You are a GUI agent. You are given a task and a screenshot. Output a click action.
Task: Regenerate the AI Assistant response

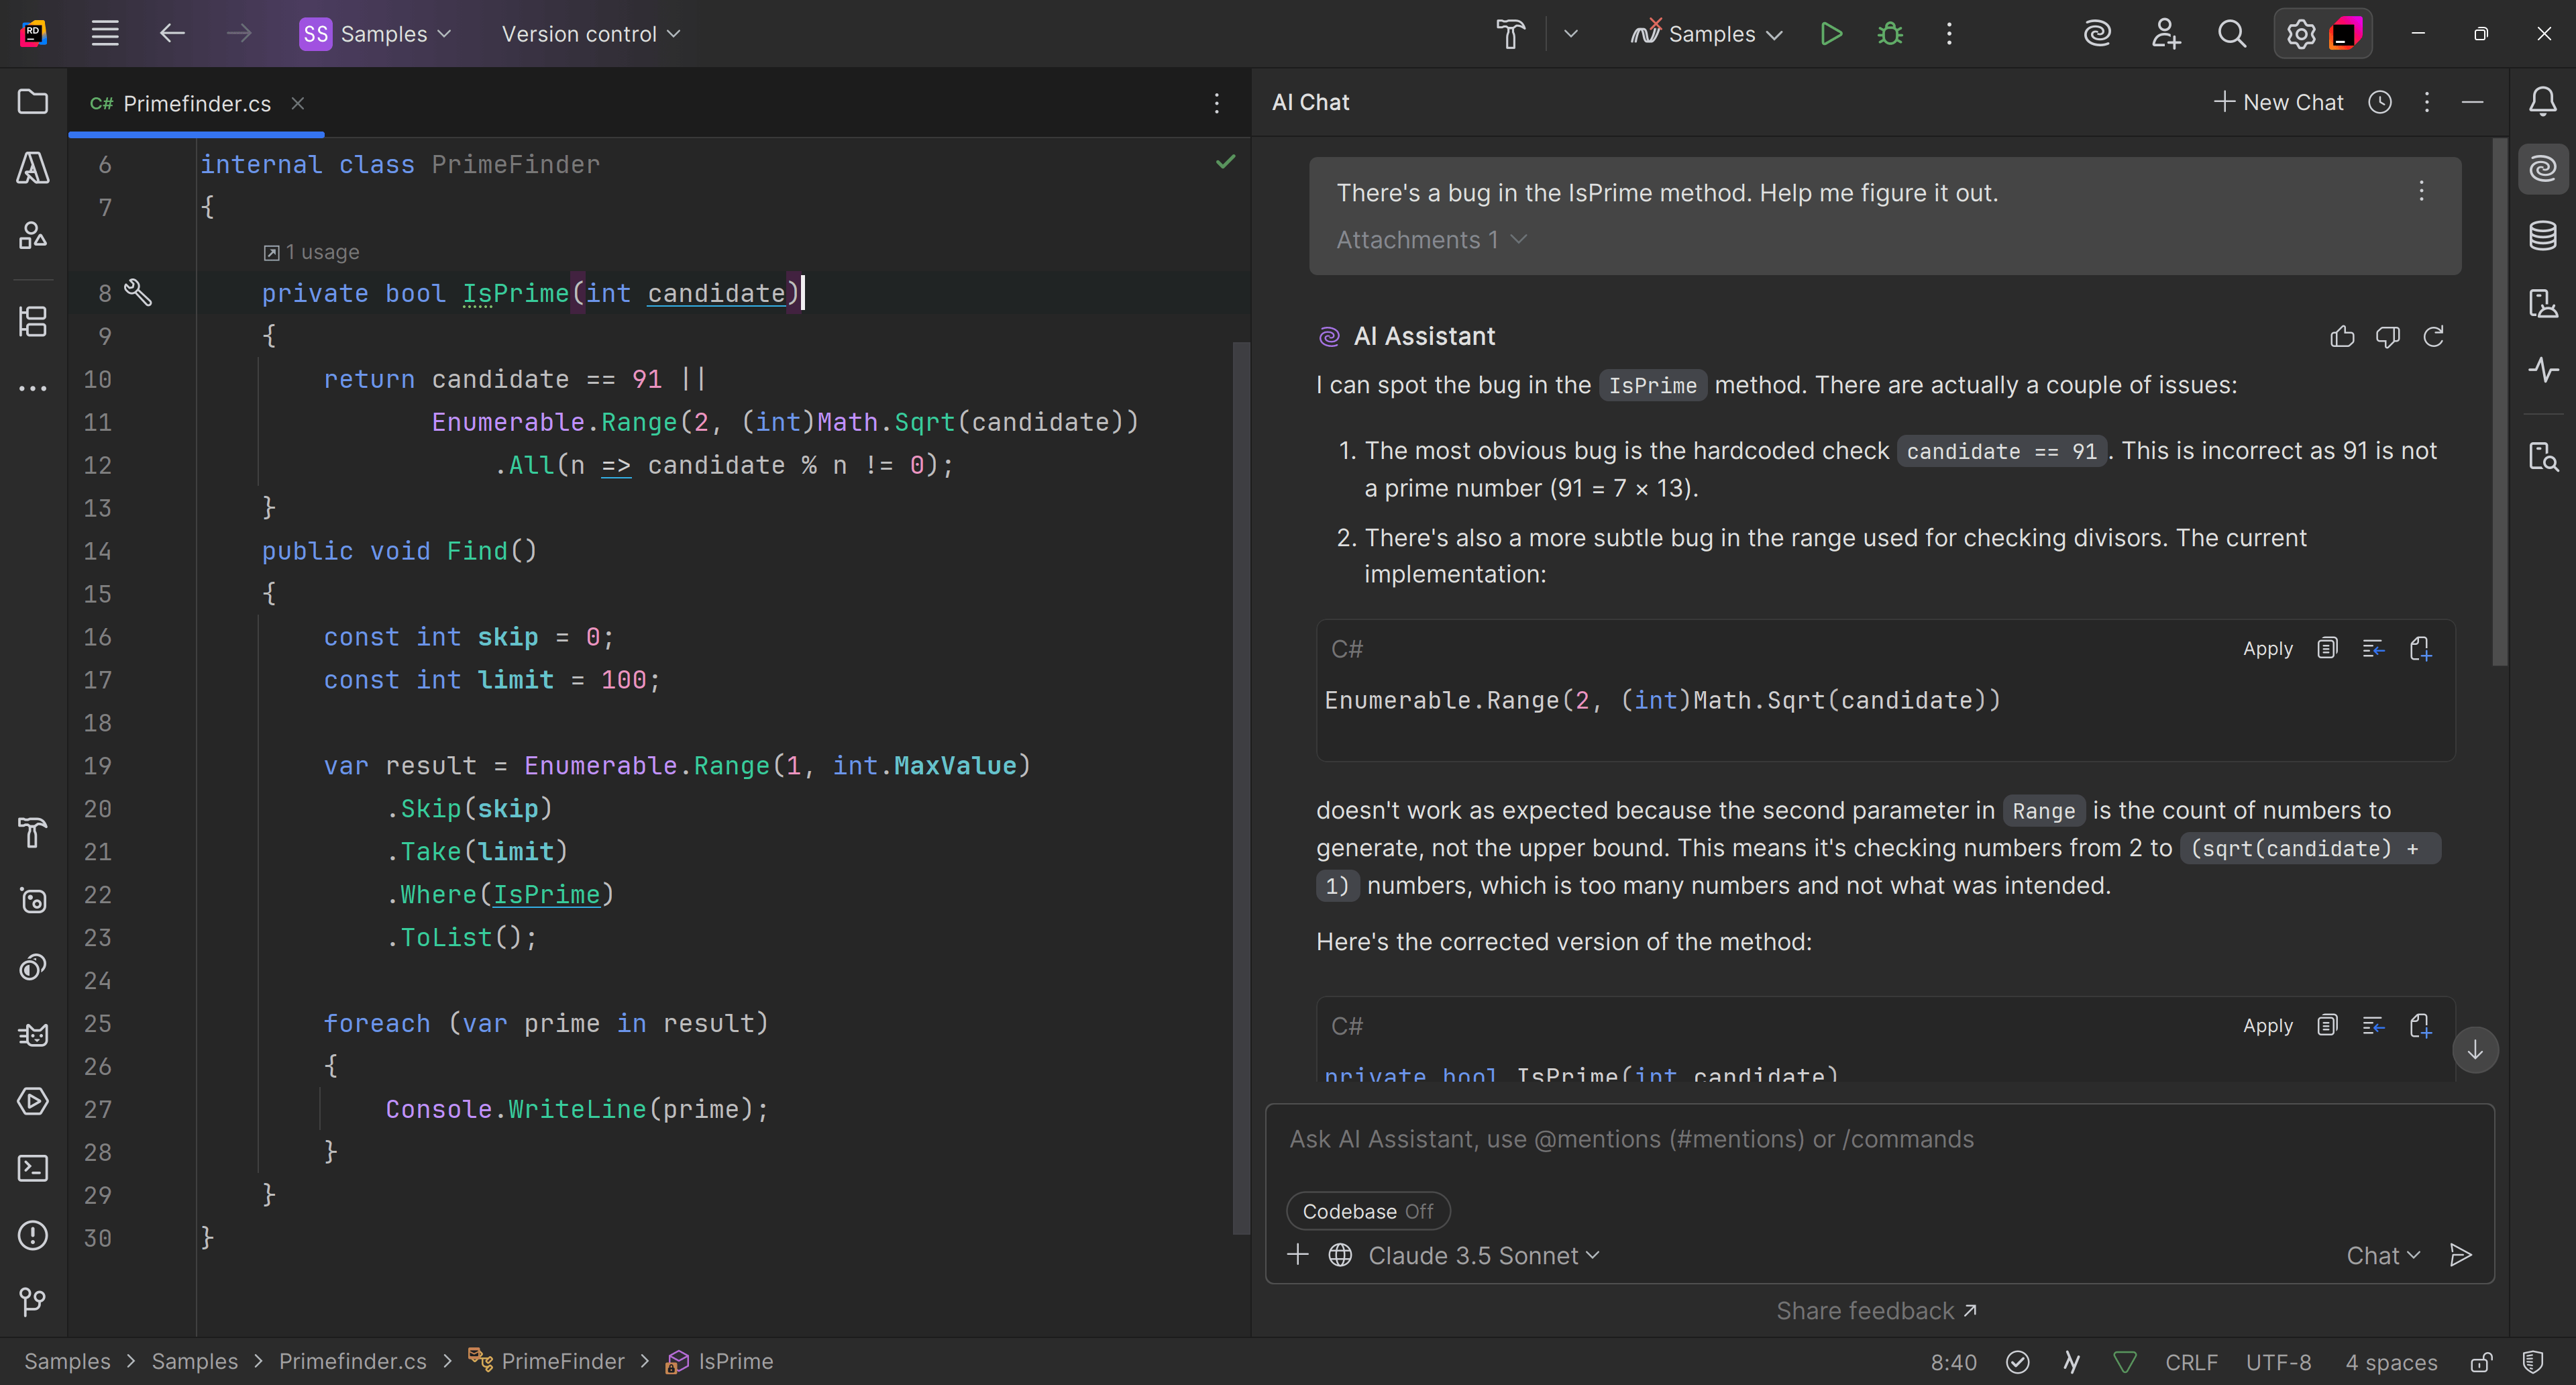2433,337
